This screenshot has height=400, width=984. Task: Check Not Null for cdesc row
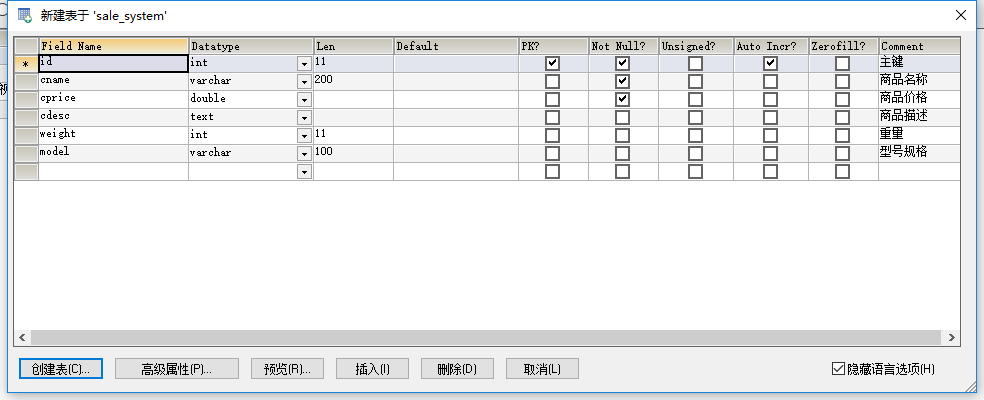(622, 117)
